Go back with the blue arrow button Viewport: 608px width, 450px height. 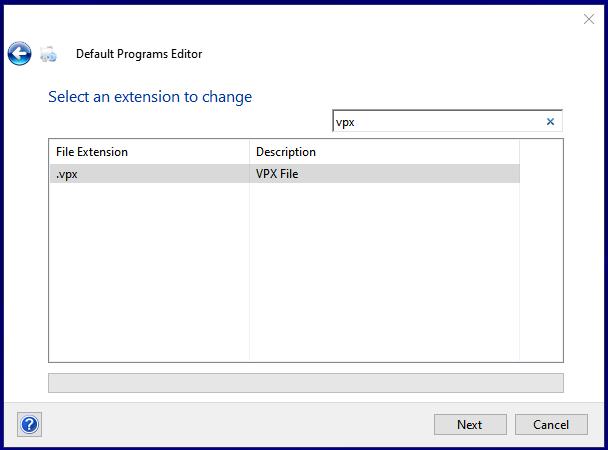click(x=19, y=53)
